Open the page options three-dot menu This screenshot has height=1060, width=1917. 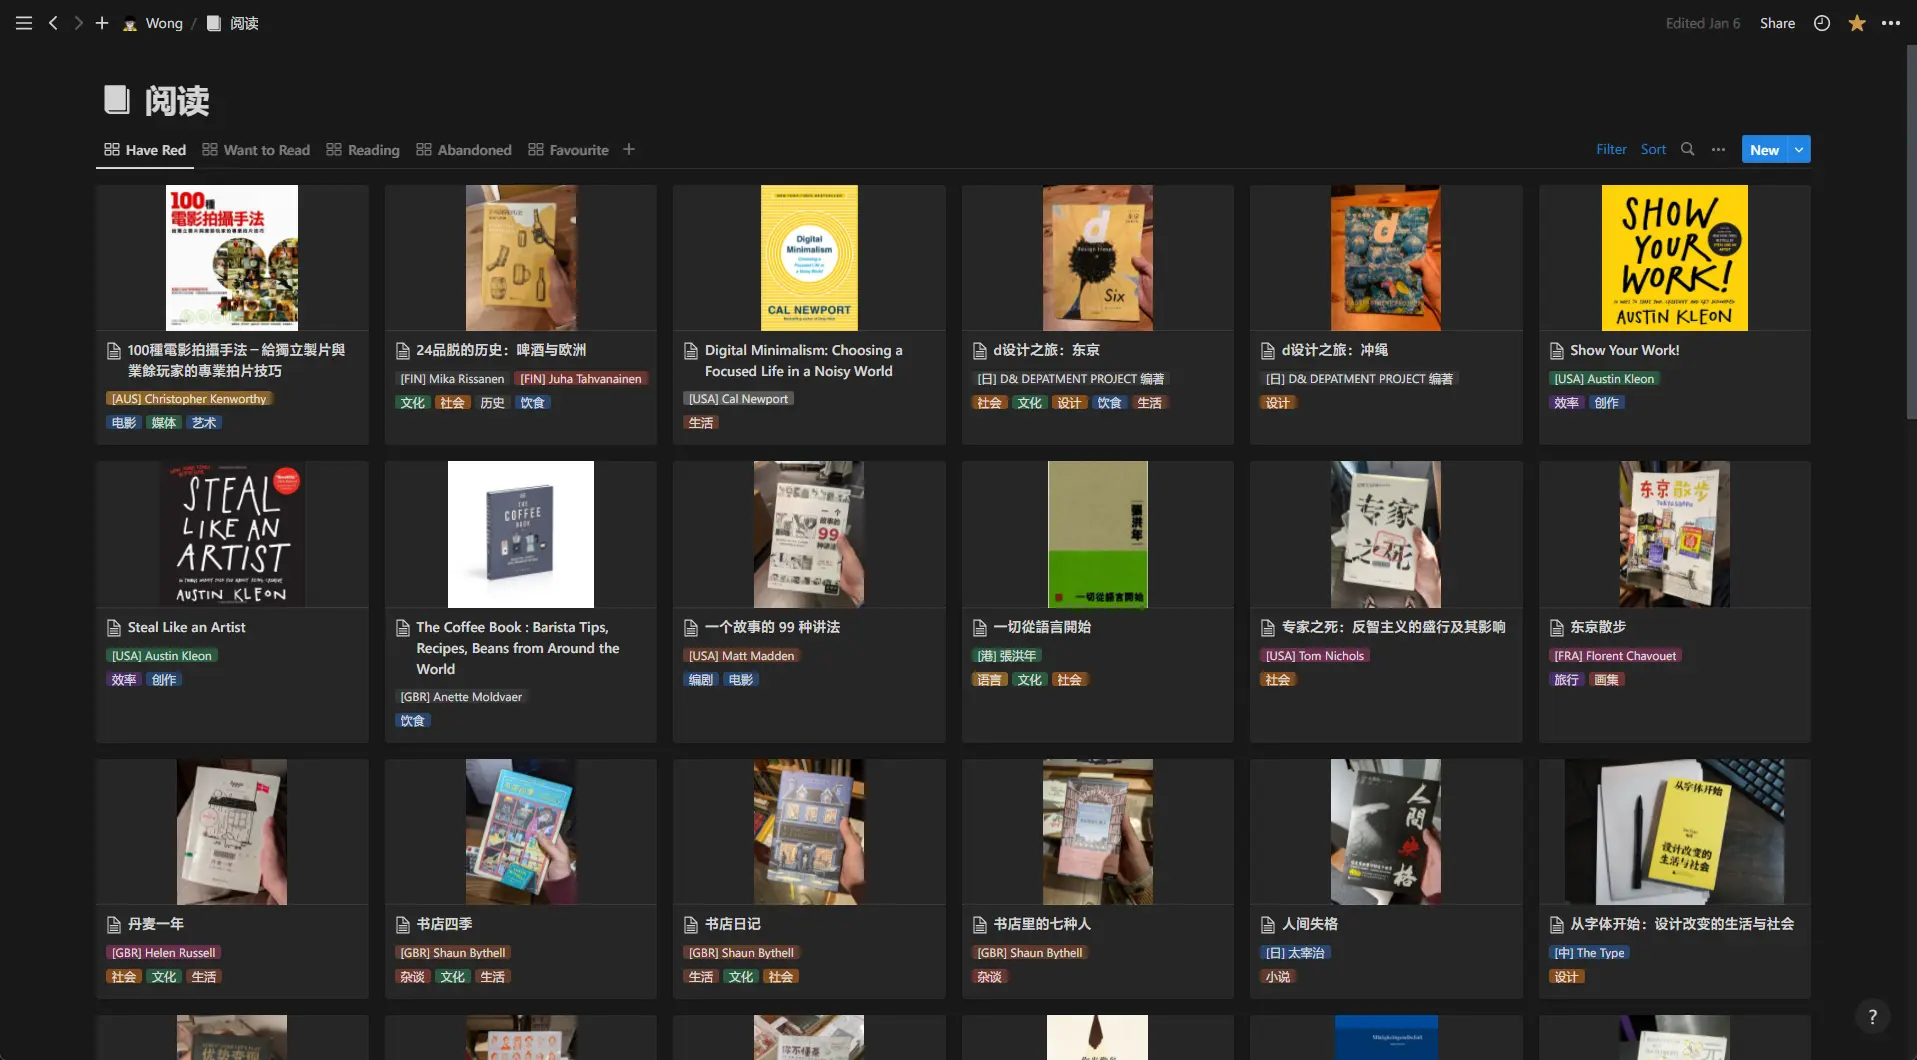pyautogui.click(x=1891, y=23)
